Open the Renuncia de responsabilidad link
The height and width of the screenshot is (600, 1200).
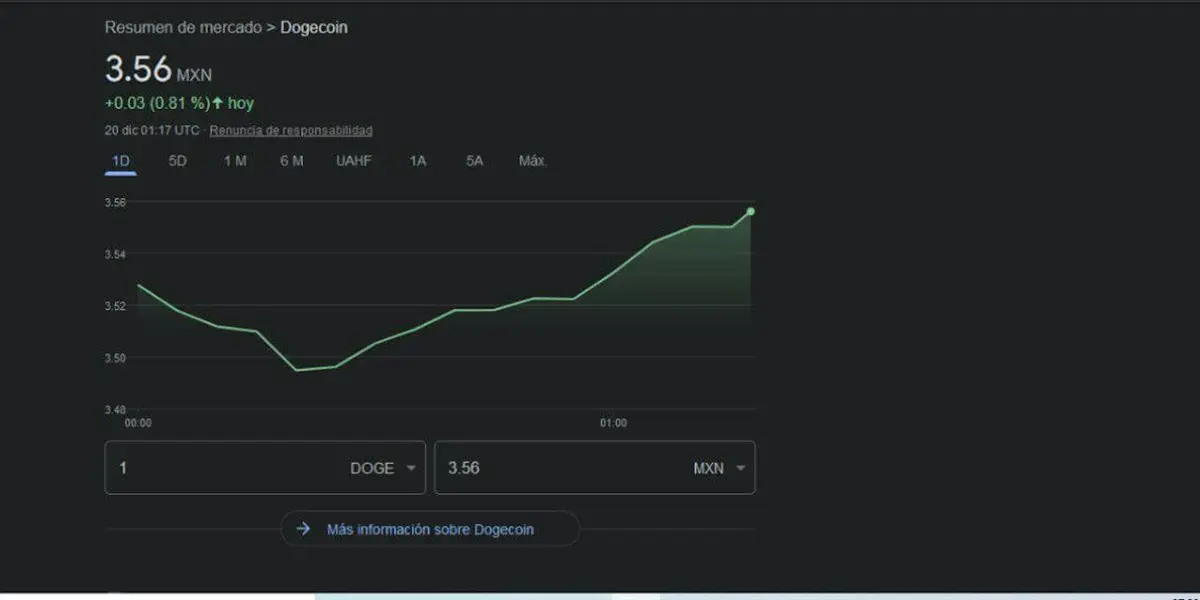click(x=290, y=131)
